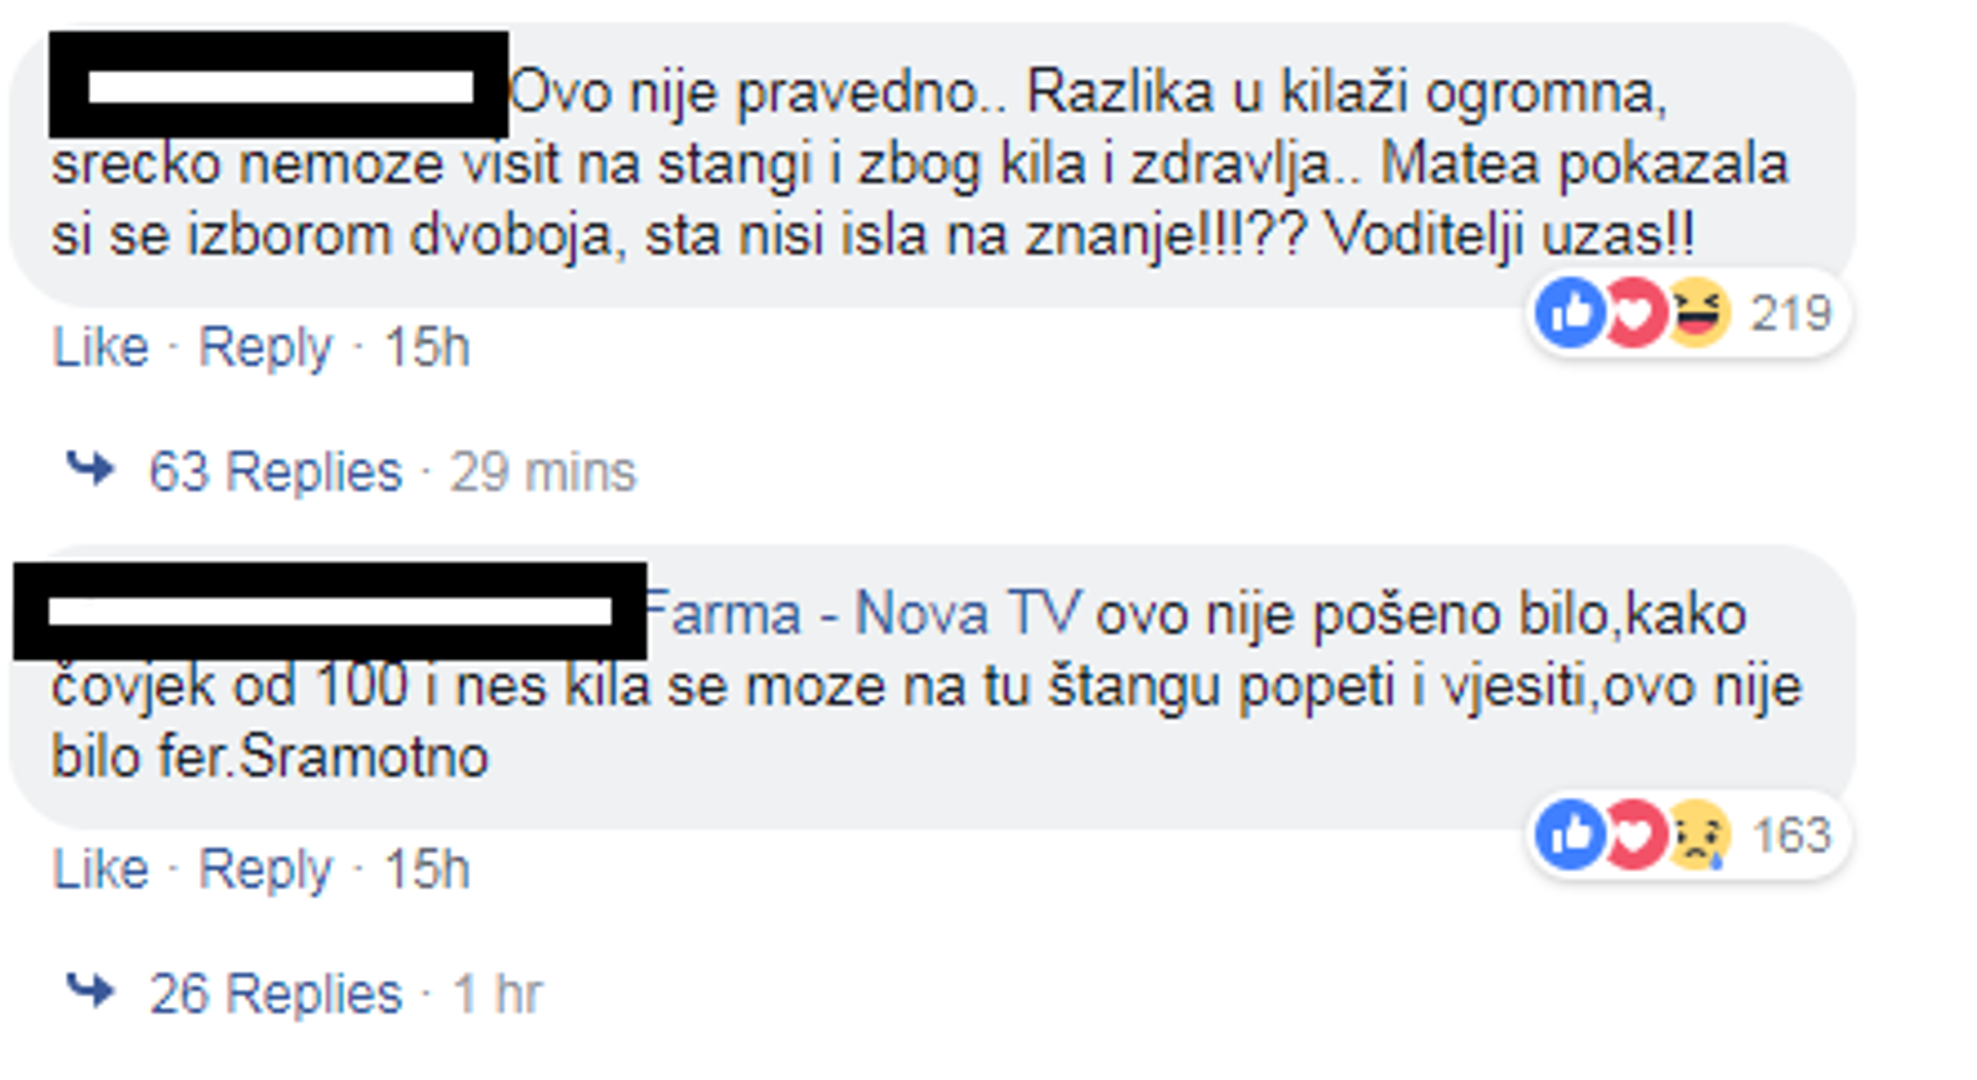Reply to the first comment
Image resolution: width=1977 pixels, height=1080 pixels.
pyautogui.click(x=265, y=349)
